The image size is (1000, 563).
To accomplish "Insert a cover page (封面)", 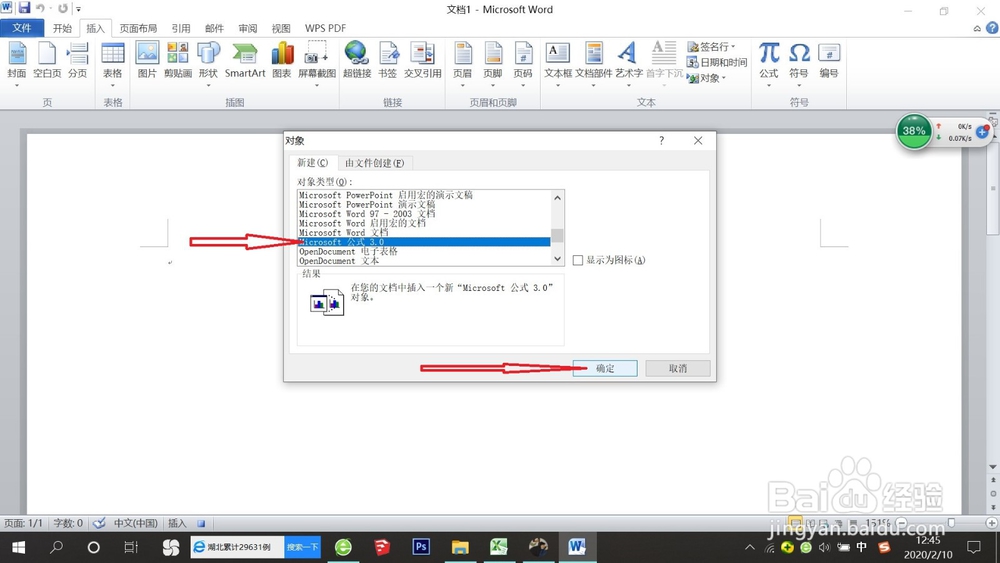I will pos(17,62).
